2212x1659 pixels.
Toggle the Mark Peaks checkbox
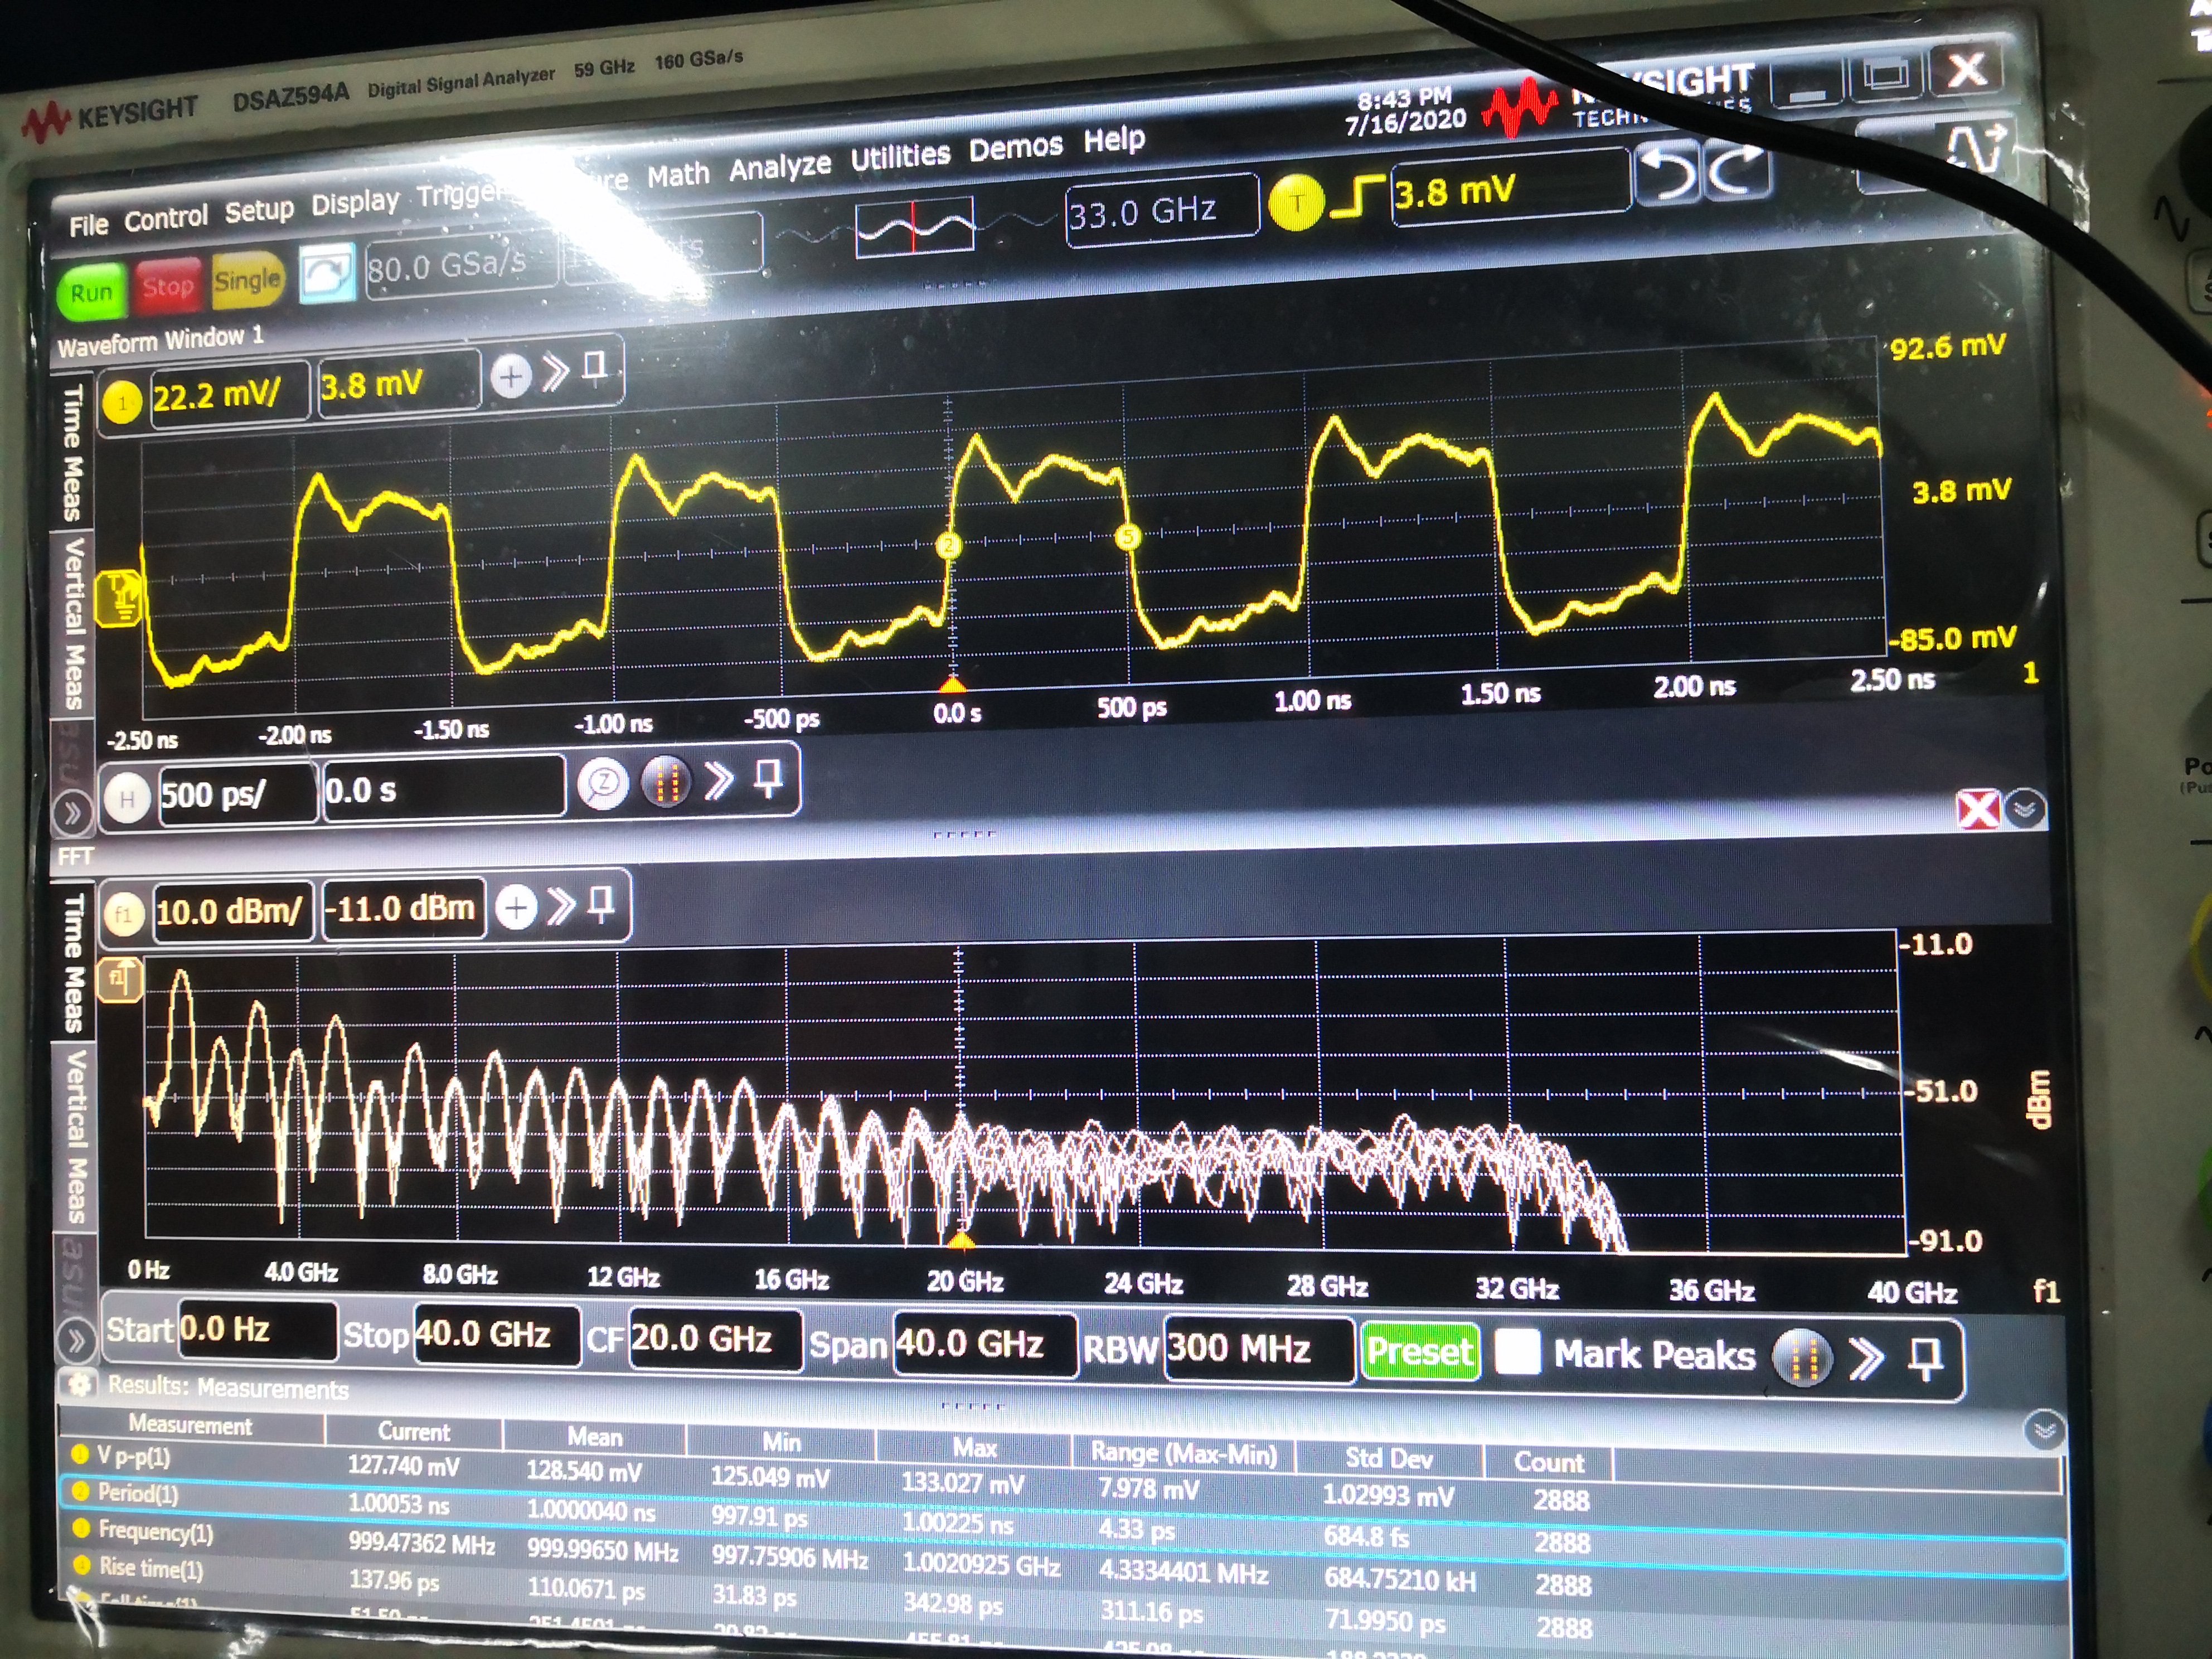[x=1517, y=1352]
